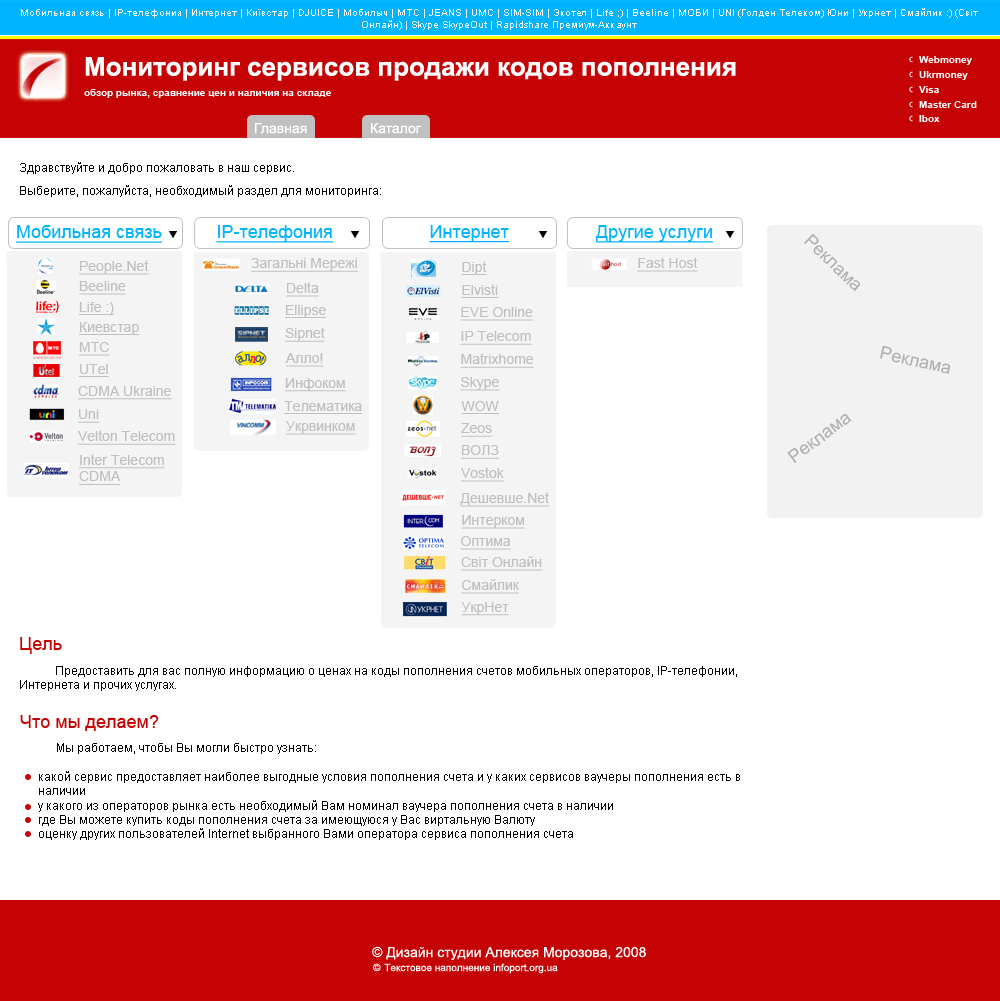Open the Мобильная связь heading link
Viewport: 1000px width, 1001px height.
[89, 232]
